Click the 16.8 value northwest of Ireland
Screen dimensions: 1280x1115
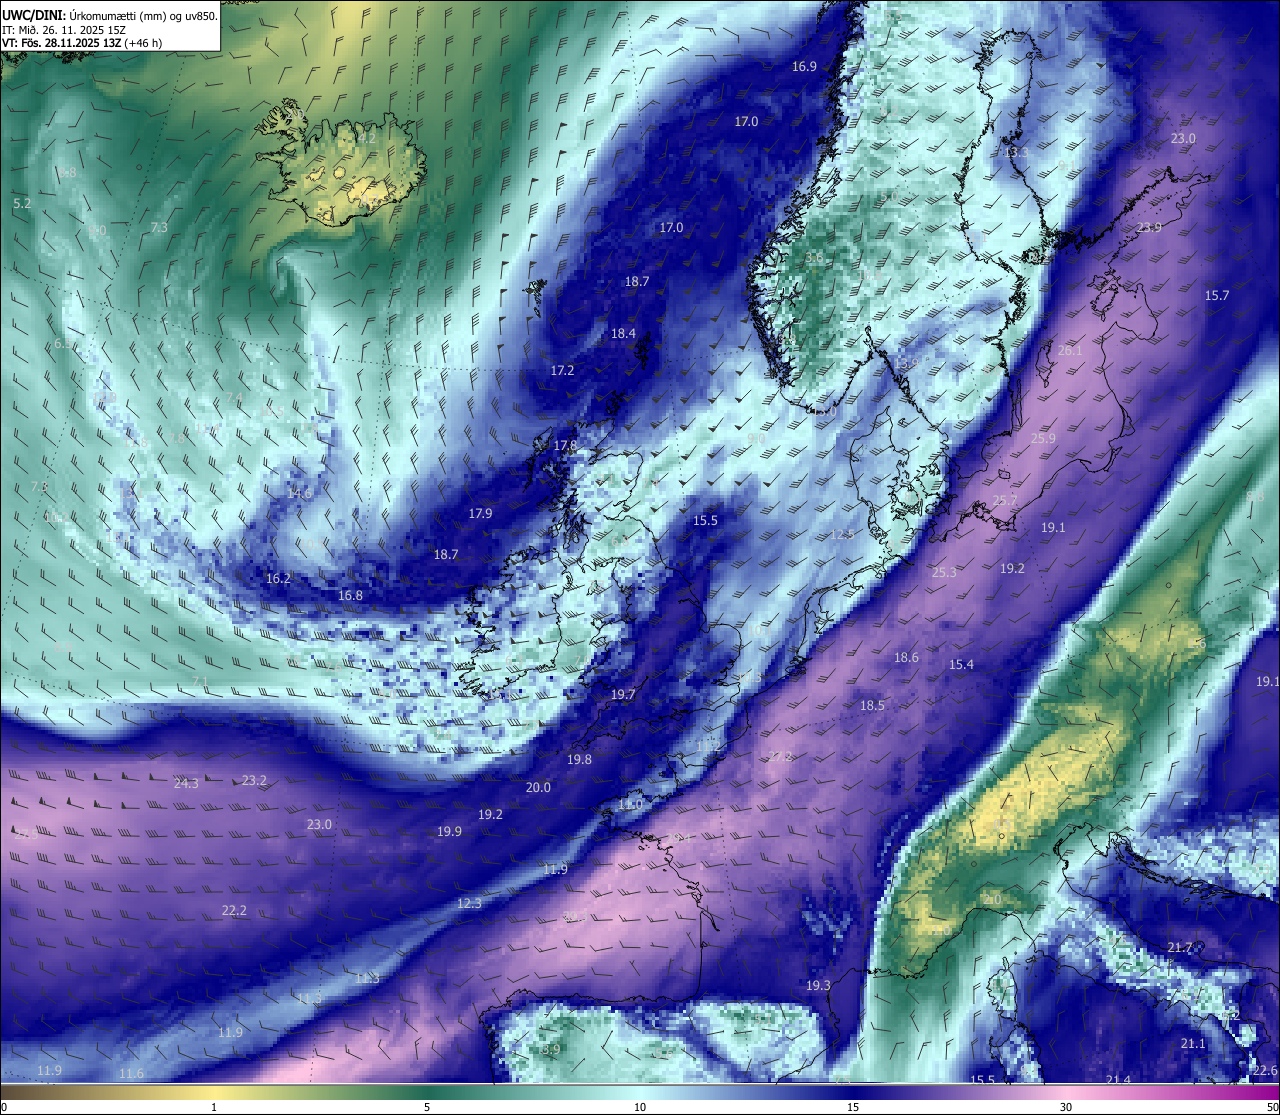tap(350, 595)
